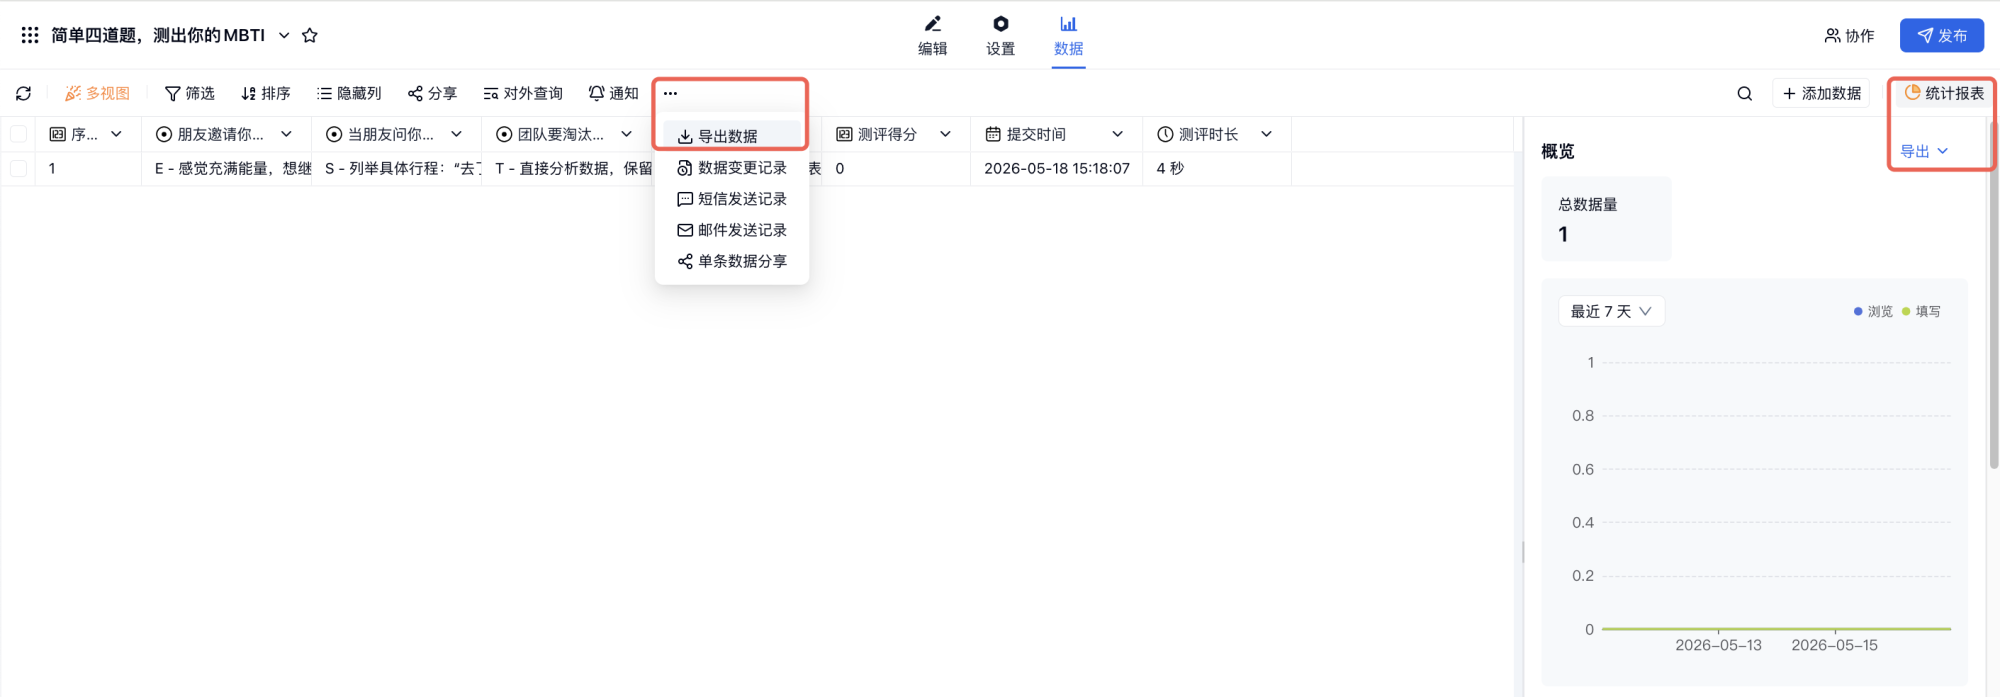Image resolution: width=2000 pixels, height=697 pixels.
Task: Select the cell starting 'S - 列举具体行程'
Action: pos(397,168)
